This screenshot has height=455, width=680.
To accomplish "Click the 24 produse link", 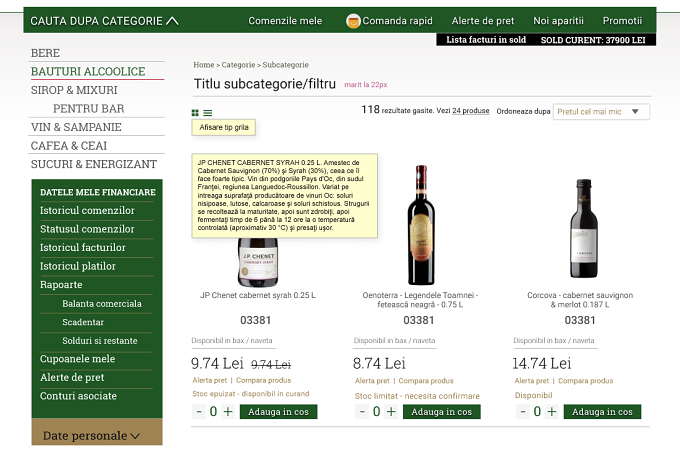I will [x=471, y=111].
